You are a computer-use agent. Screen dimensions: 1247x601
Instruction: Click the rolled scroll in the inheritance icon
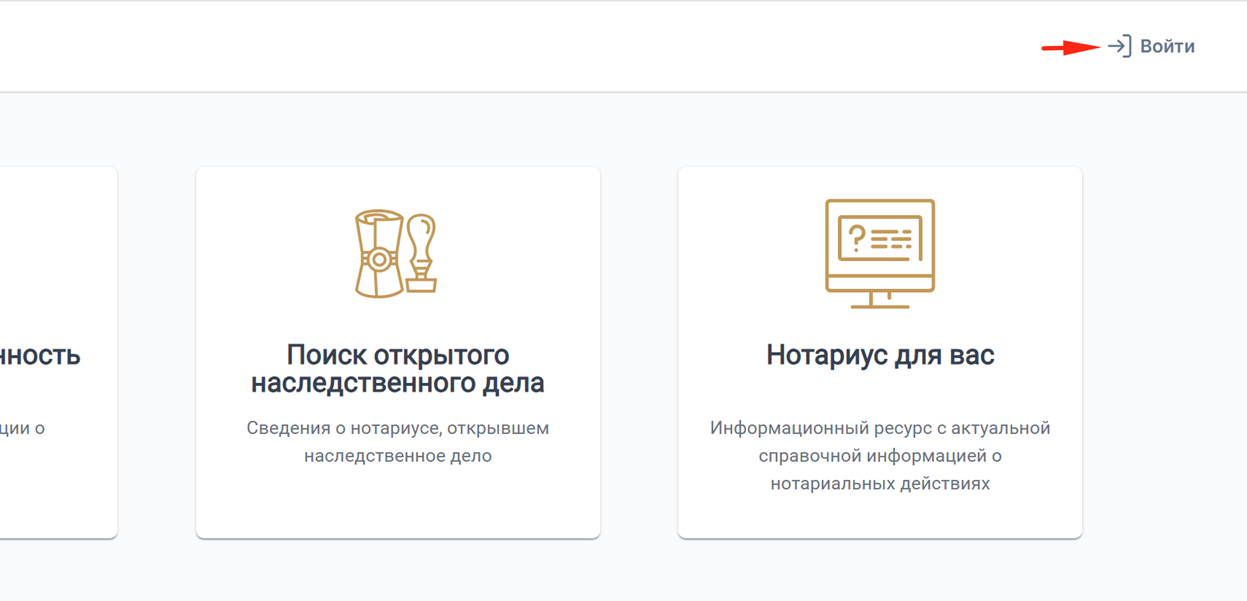click(x=379, y=254)
